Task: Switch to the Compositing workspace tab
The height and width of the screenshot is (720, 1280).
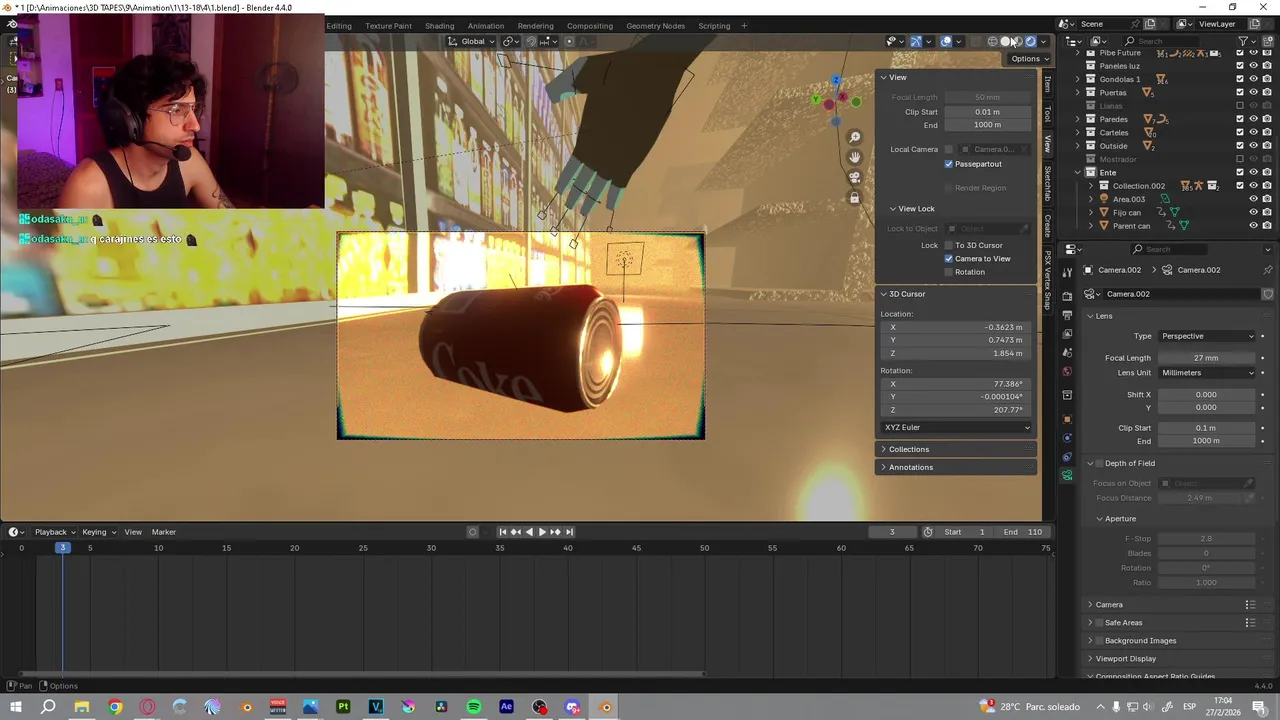Action: 590,26
